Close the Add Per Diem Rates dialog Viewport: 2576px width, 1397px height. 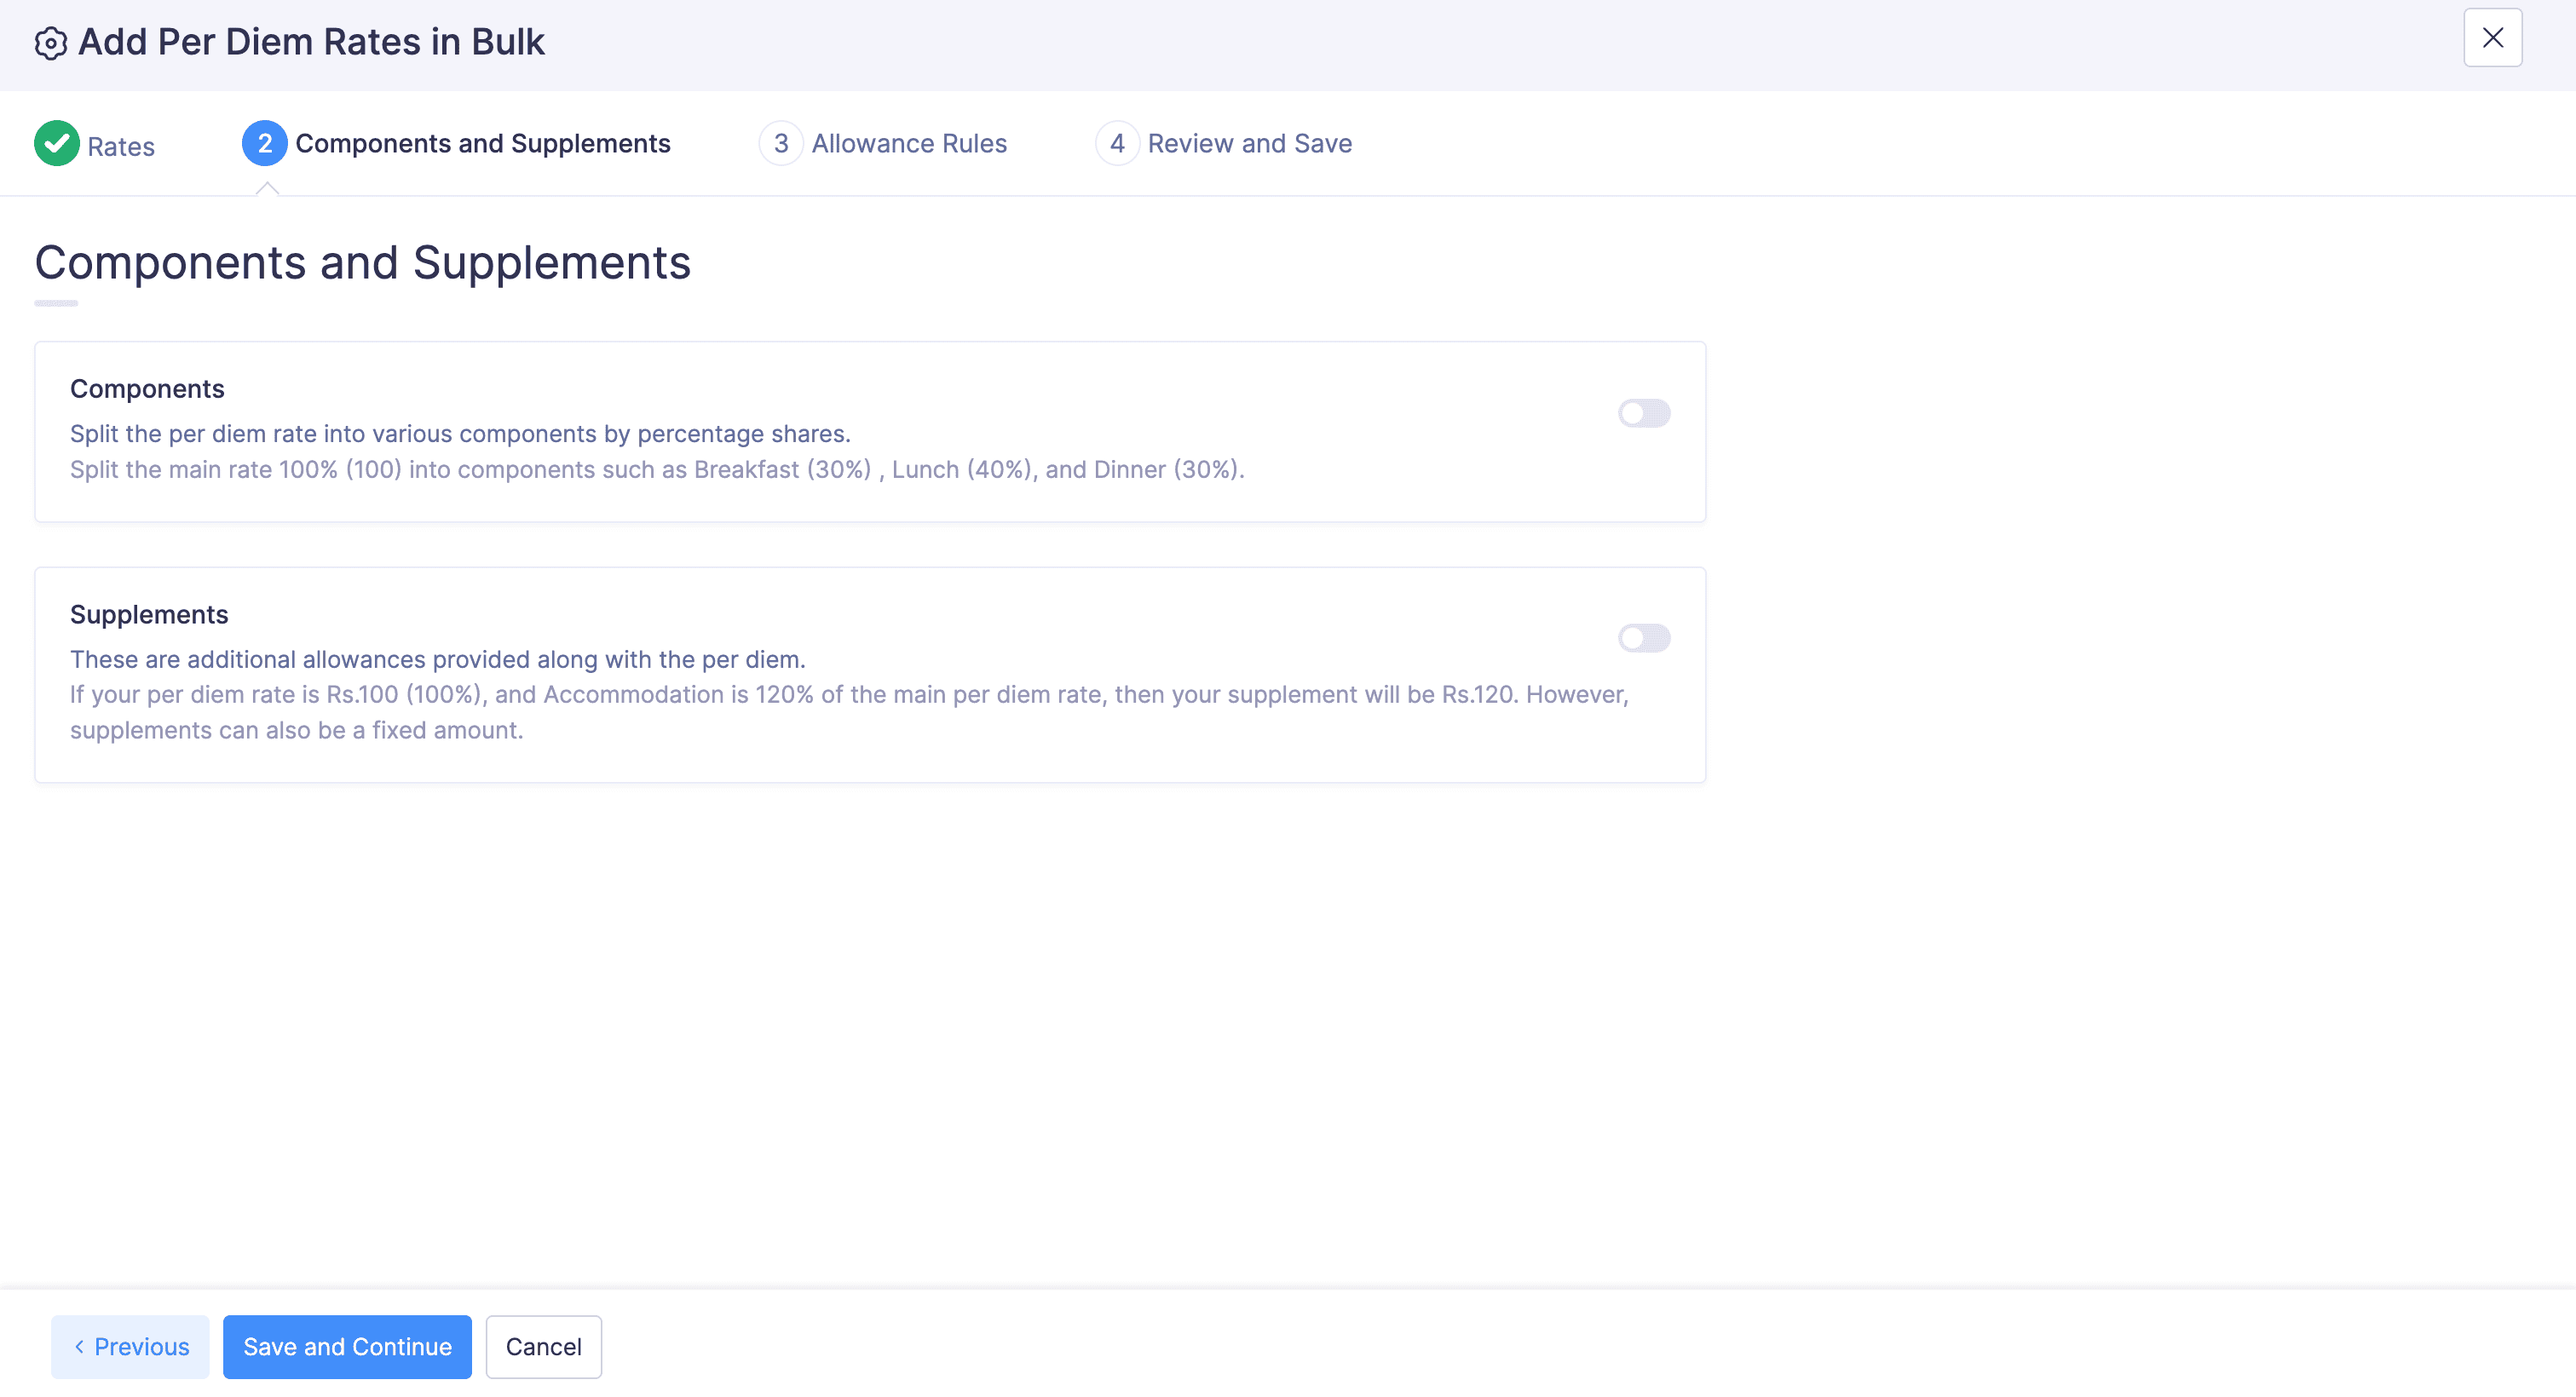tap(2492, 38)
